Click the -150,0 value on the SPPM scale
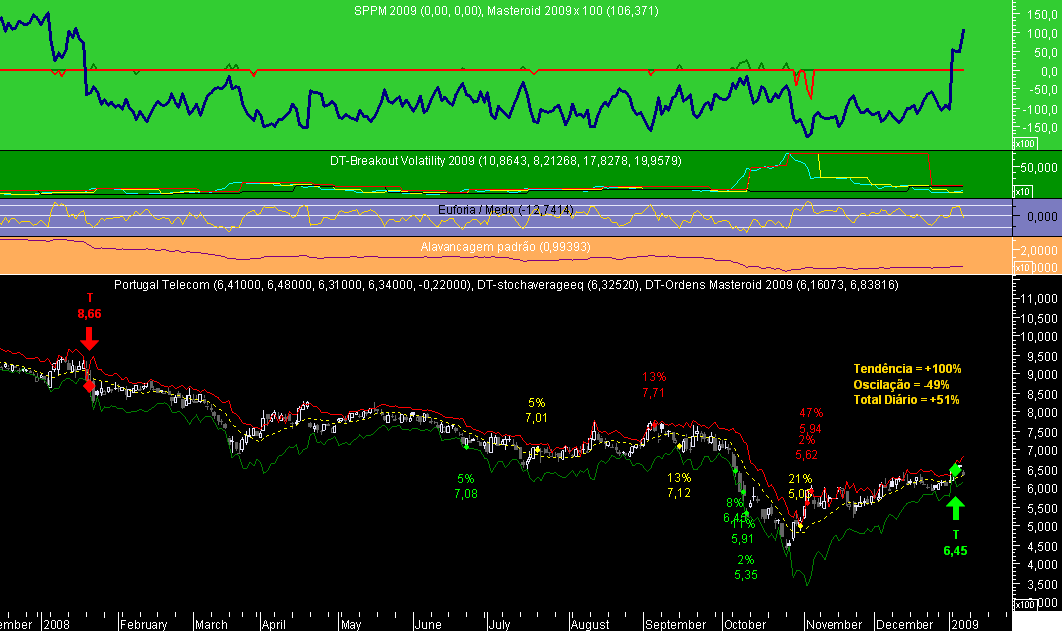Screen dimensions: 1062x631 (x=1040, y=128)
